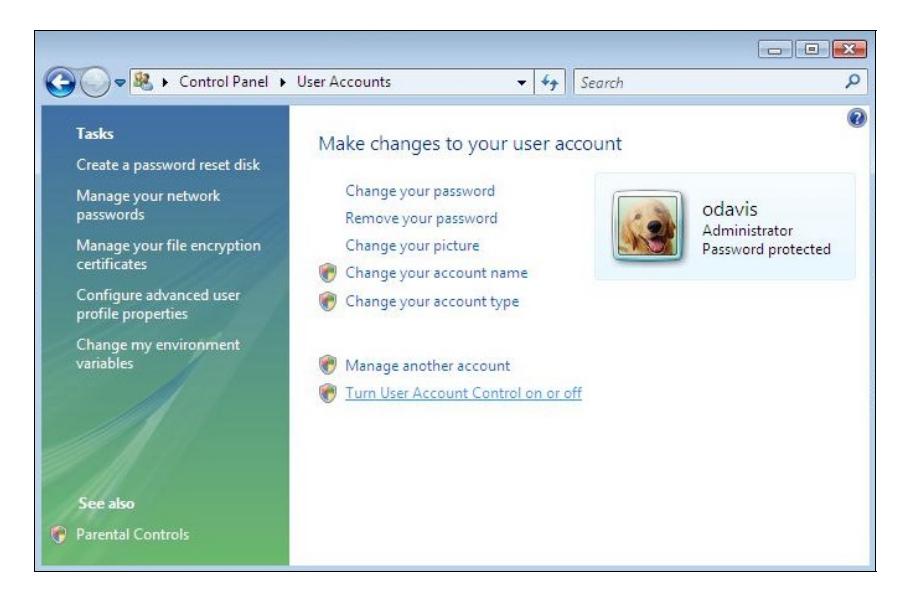This screenshot has height=594, width=904.
Task: Click the Tasks heading in the sidebar
Action: tap(95, 134)
